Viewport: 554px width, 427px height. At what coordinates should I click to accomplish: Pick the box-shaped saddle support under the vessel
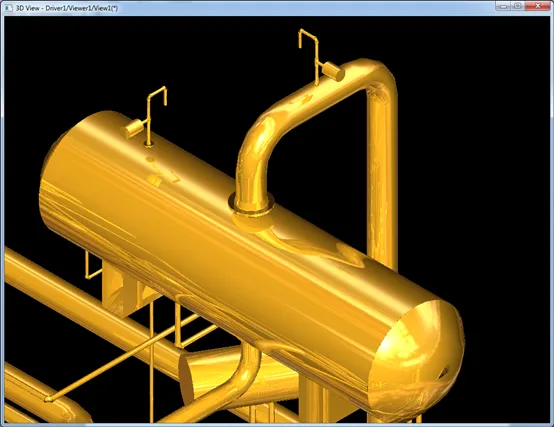122,290
